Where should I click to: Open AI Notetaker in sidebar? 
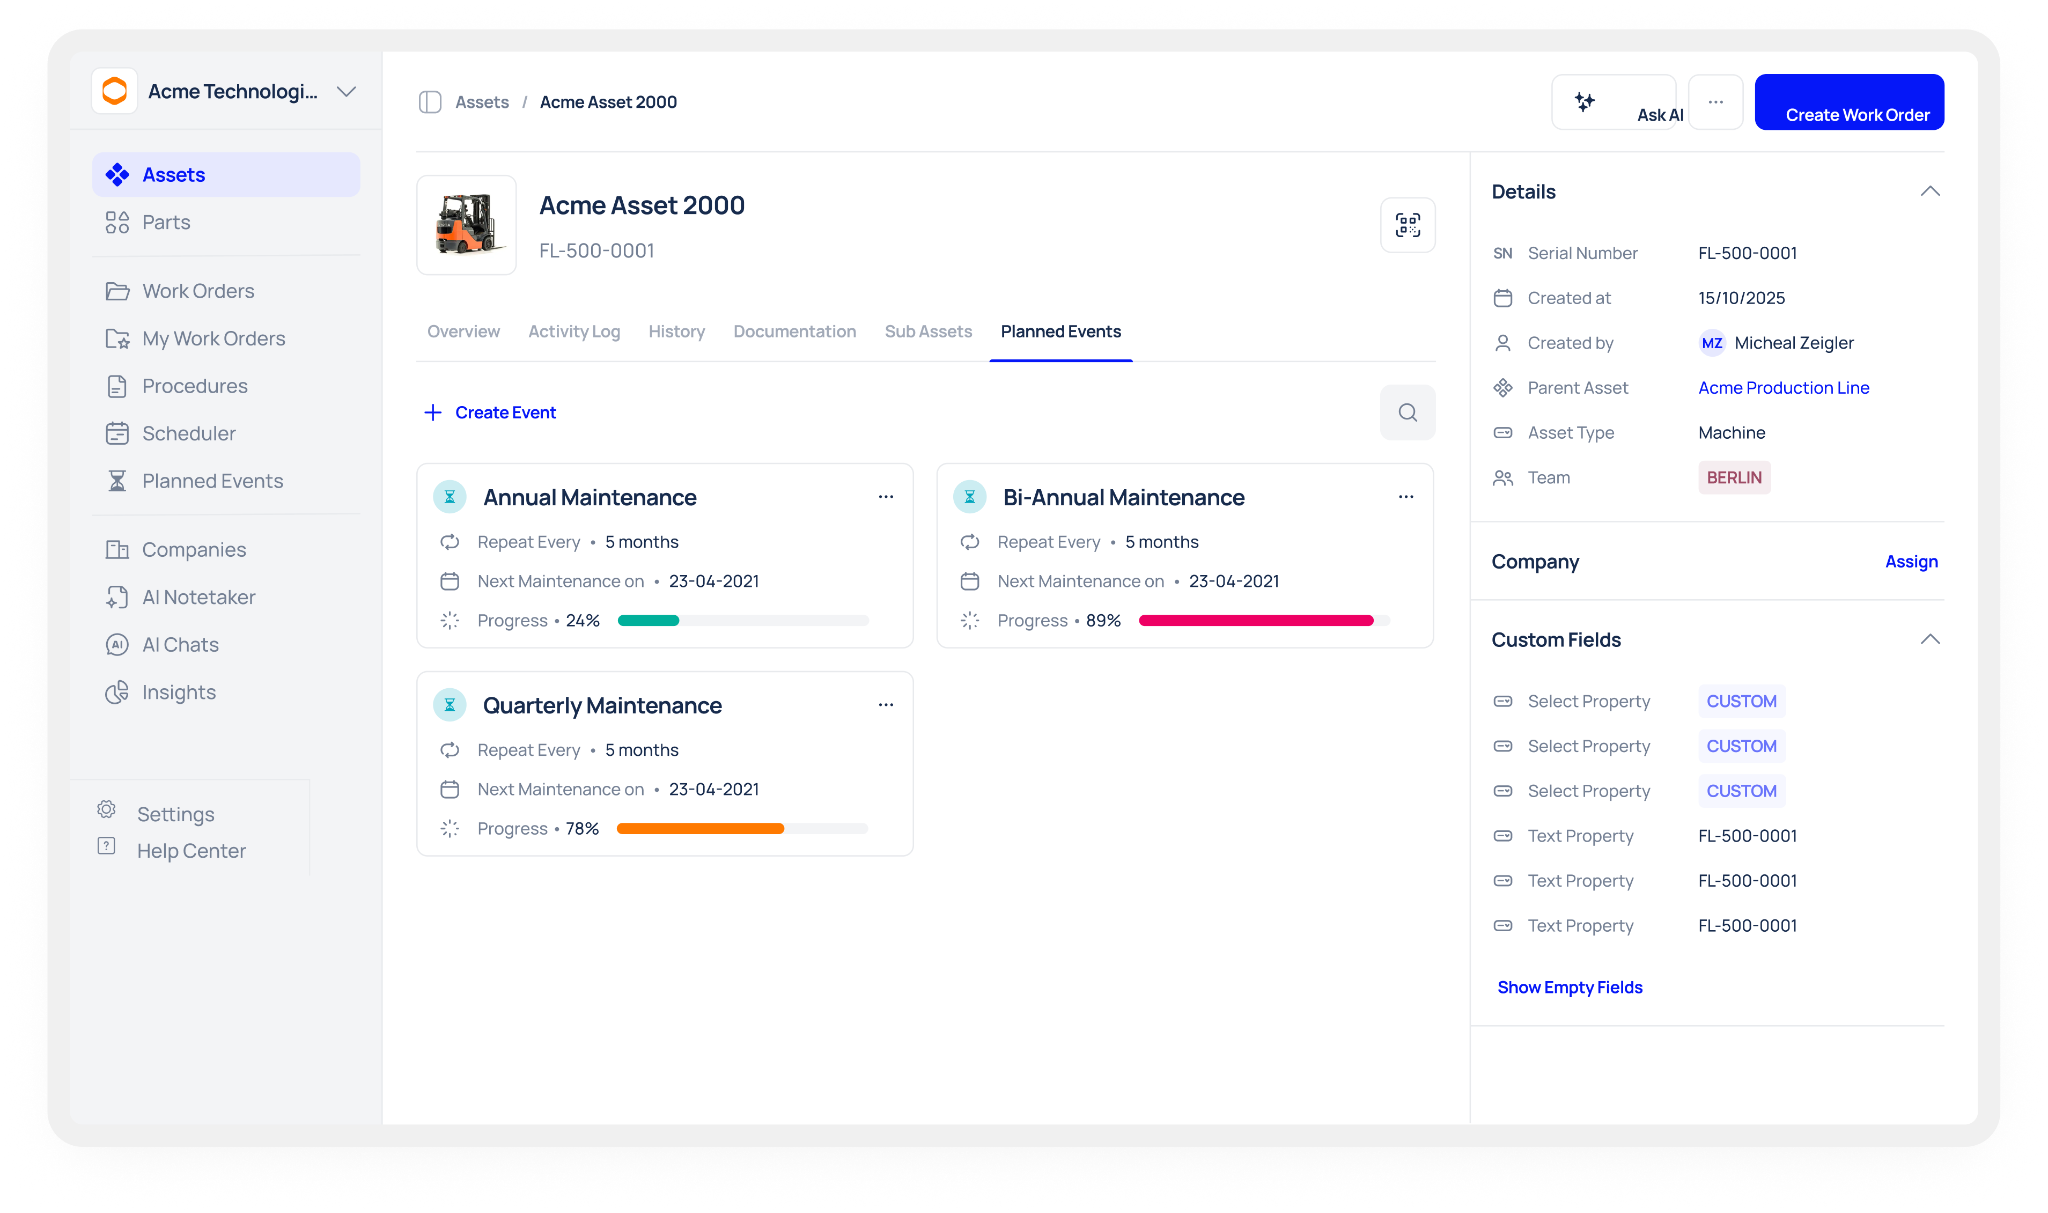[198, 597]
